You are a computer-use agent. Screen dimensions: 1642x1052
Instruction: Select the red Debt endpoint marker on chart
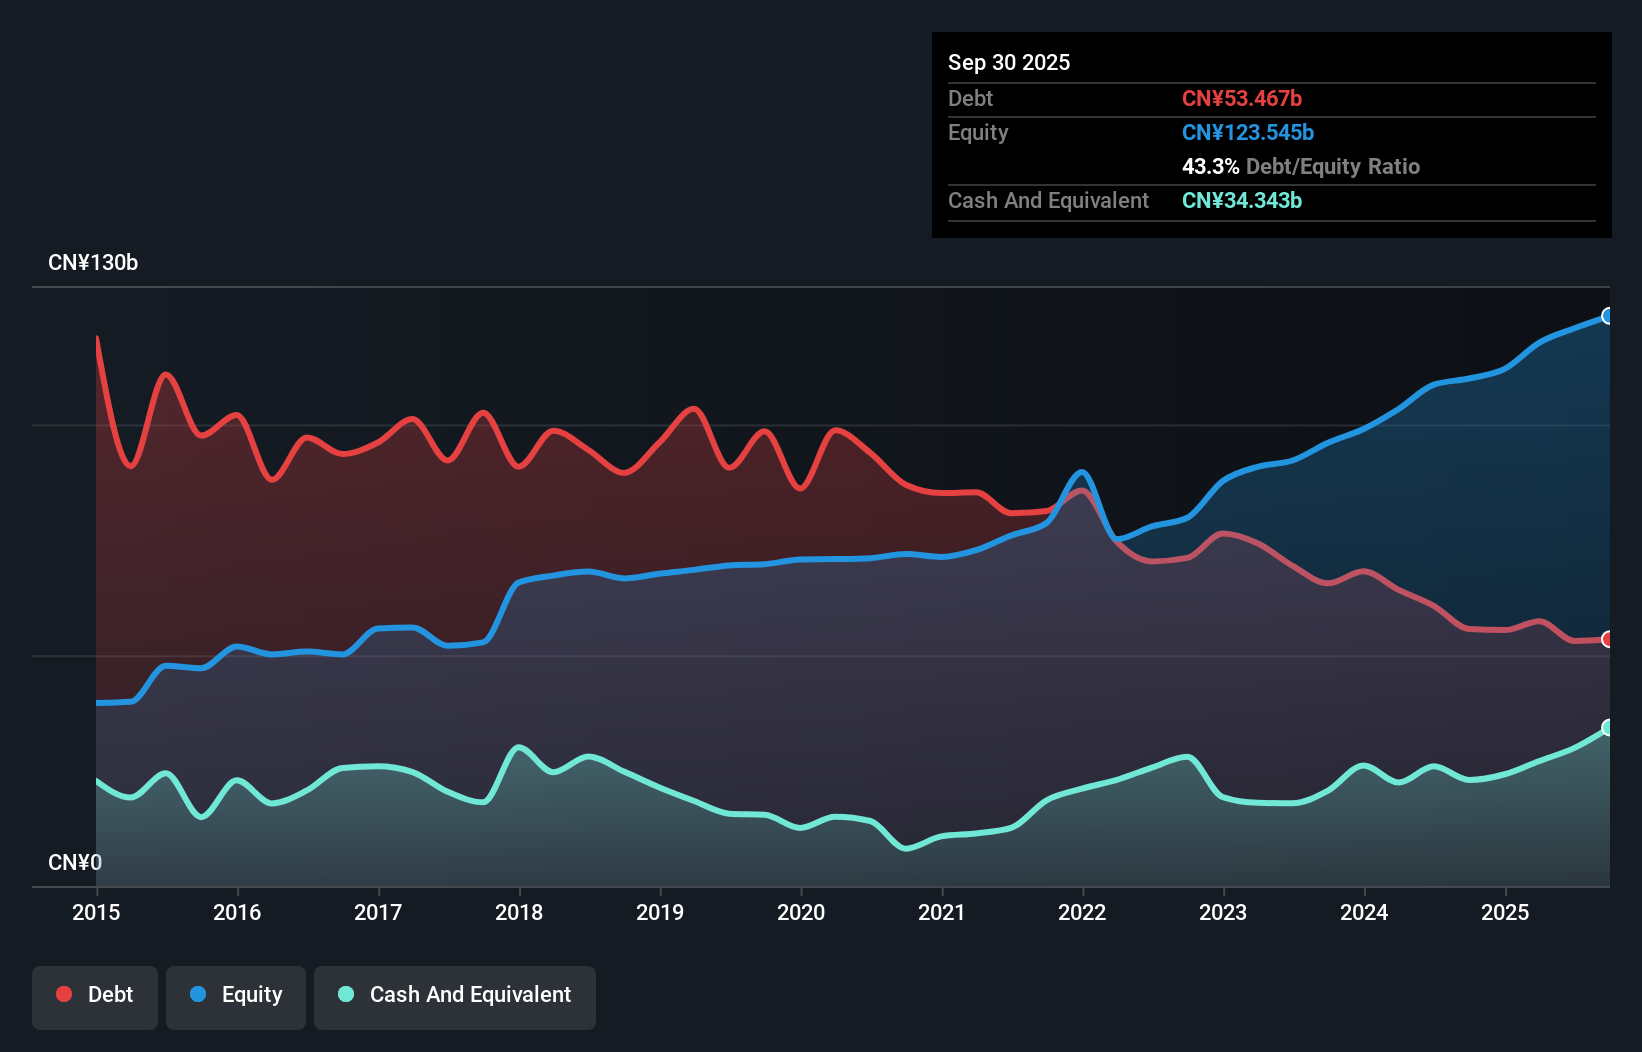tap(1607, 639)
